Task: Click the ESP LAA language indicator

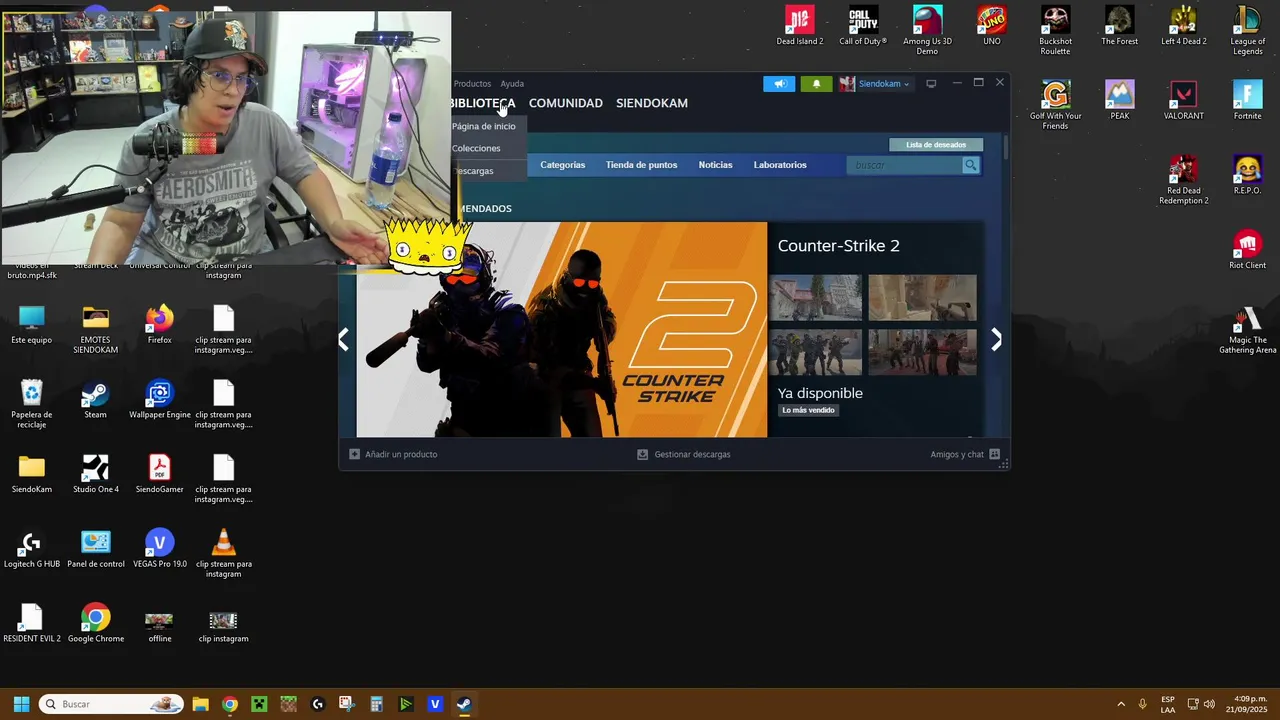Action: coord(1168,704)
